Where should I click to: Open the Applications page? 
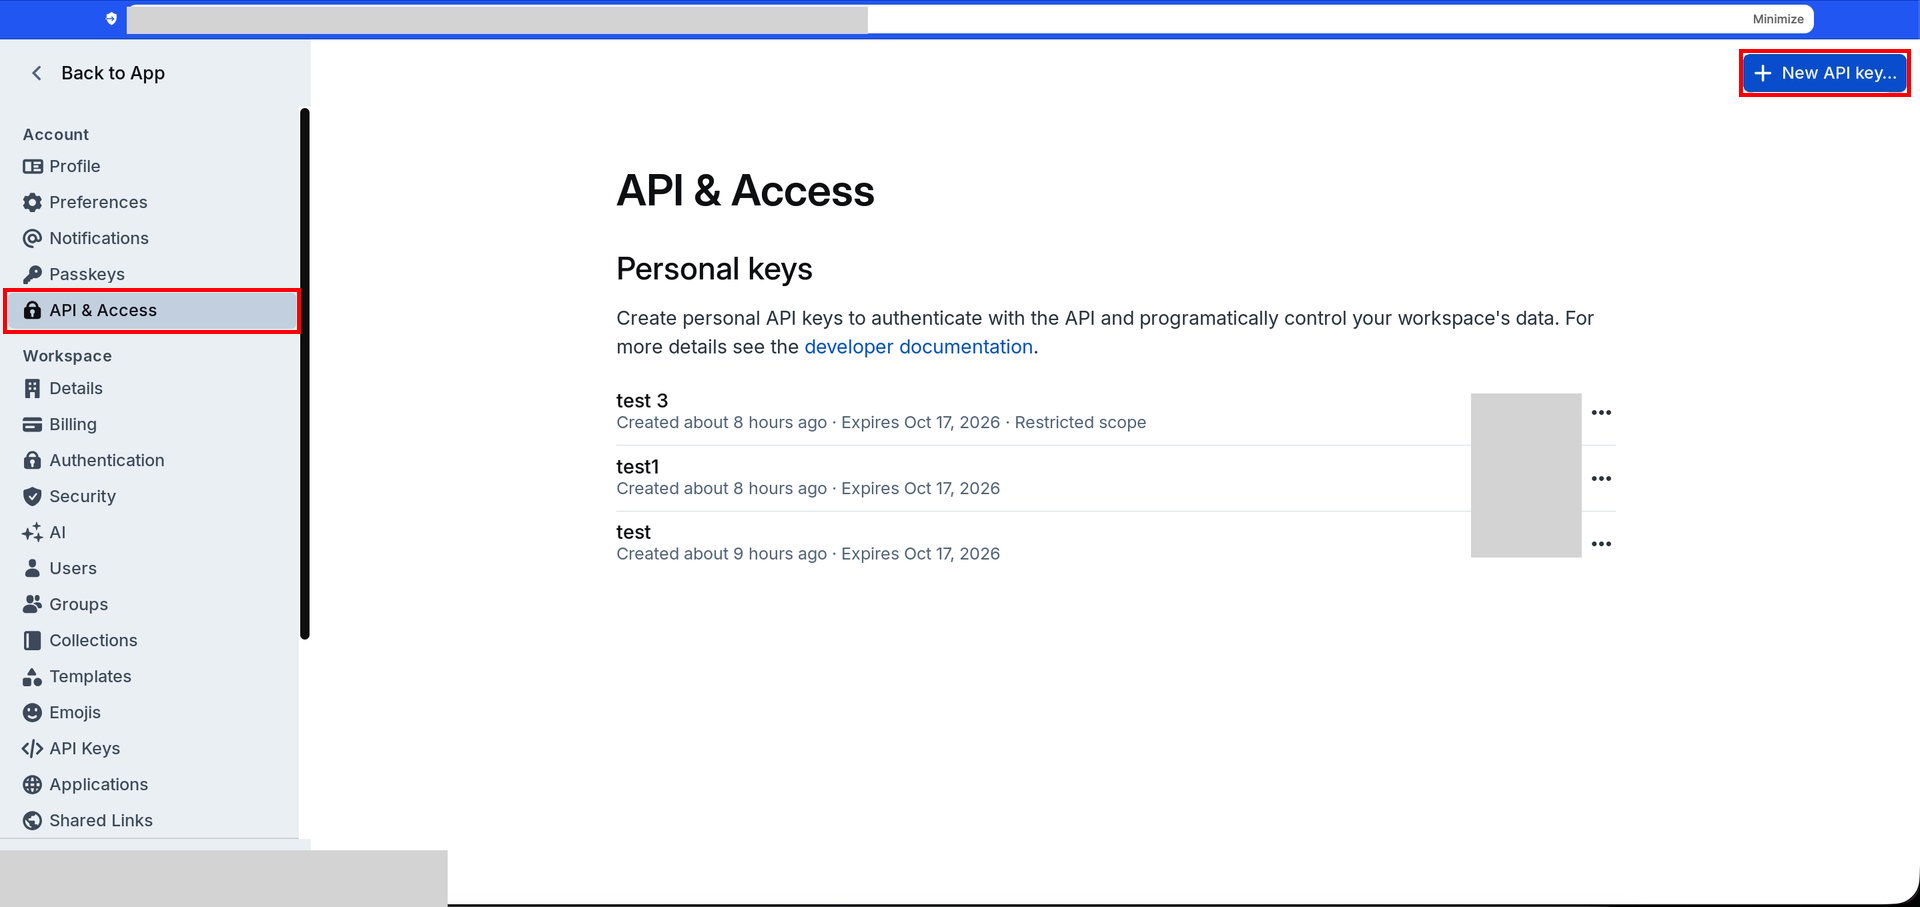click(x=150, y=784)
